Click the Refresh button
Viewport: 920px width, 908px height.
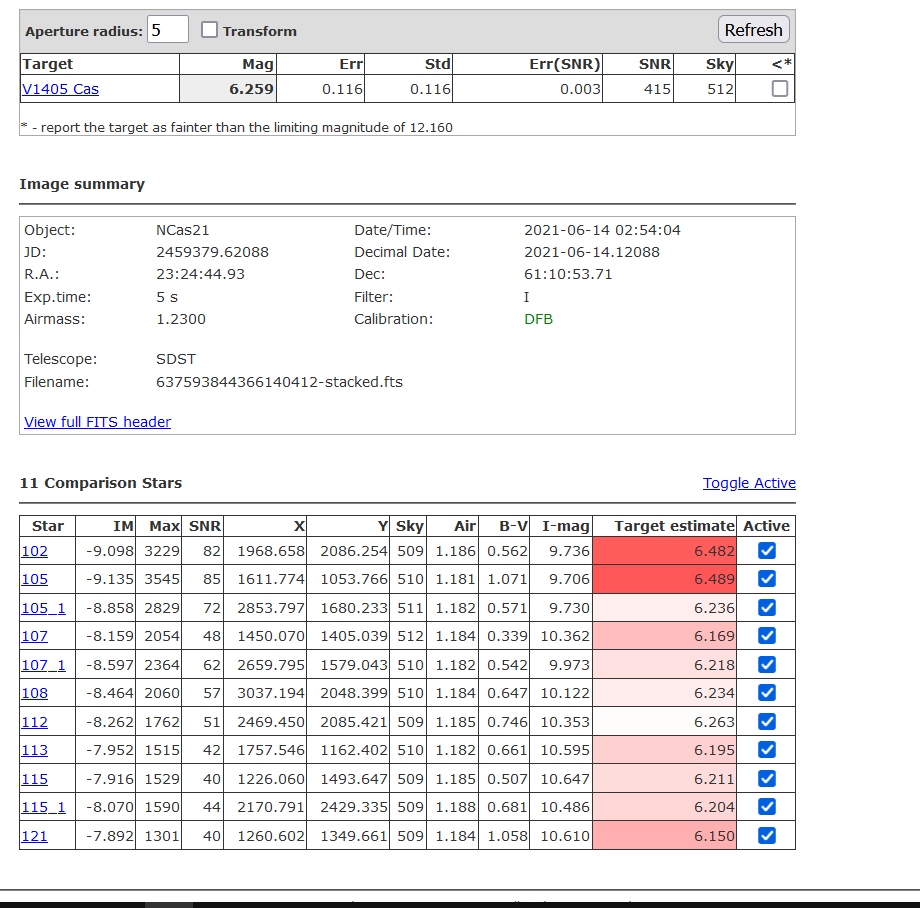753,30
